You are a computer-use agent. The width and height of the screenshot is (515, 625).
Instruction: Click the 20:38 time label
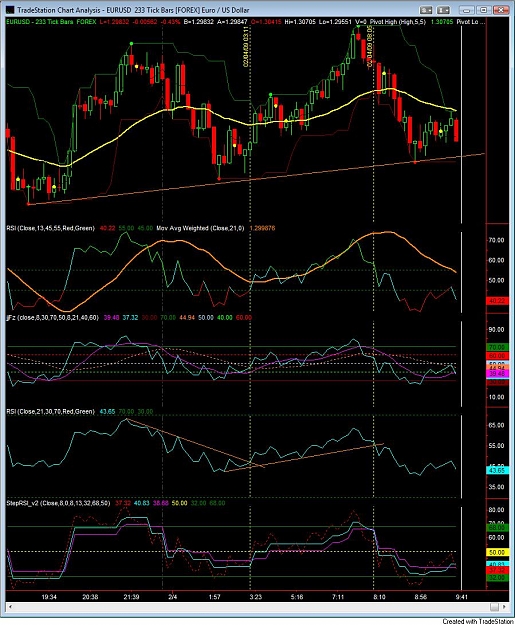click(90, 597)
